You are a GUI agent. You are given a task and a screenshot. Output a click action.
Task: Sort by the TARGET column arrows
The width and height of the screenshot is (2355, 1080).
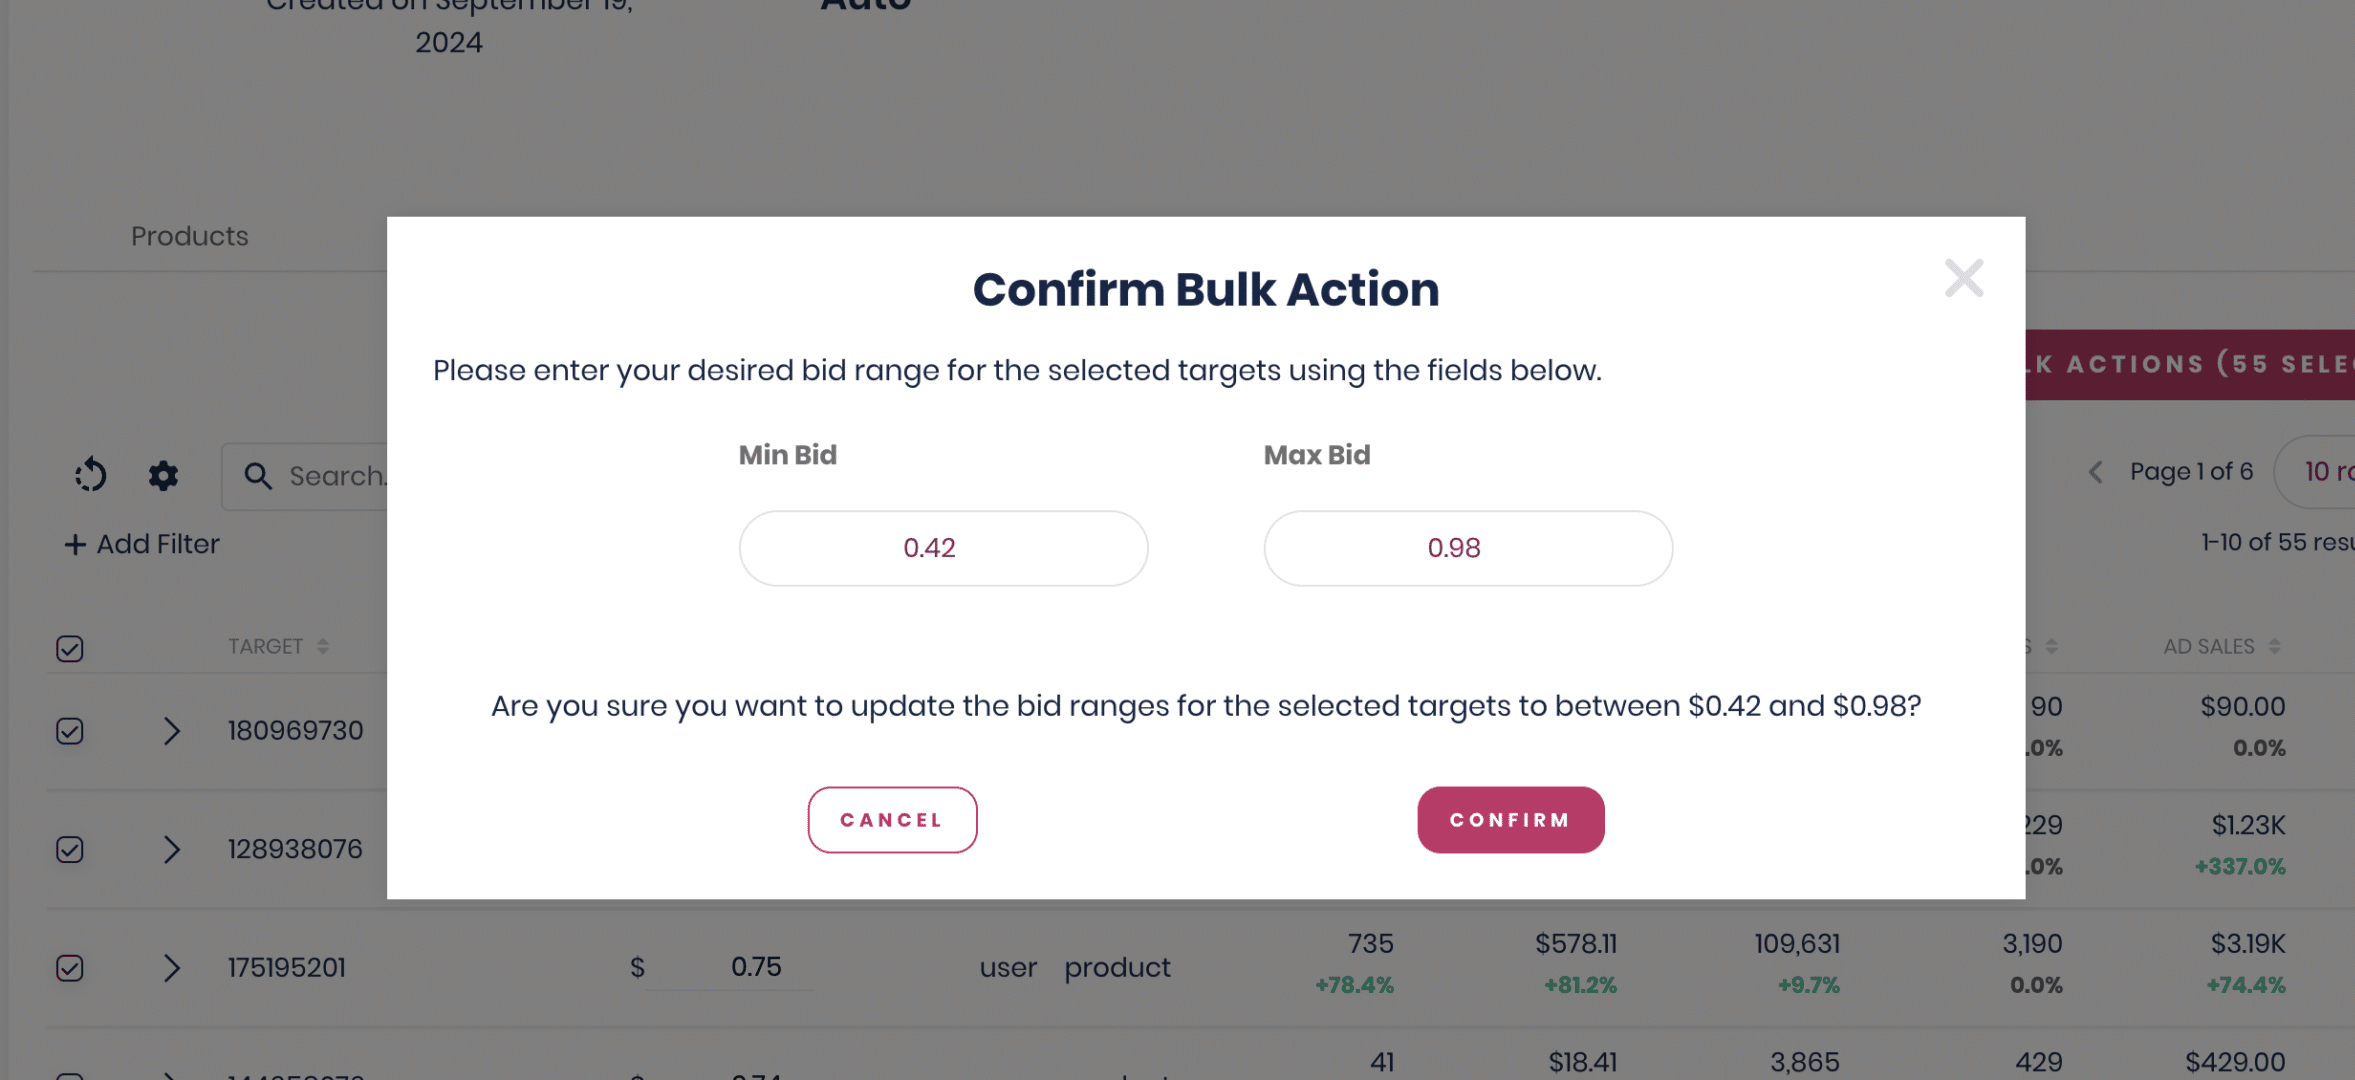(322, 647)
